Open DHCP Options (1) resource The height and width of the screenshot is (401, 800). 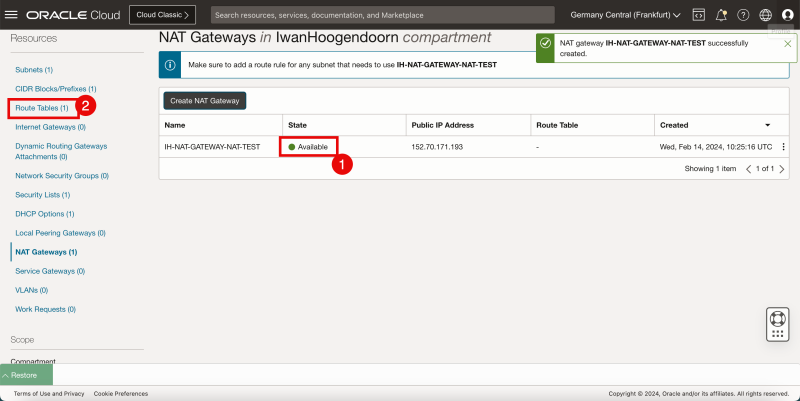(x=44, y=214)
